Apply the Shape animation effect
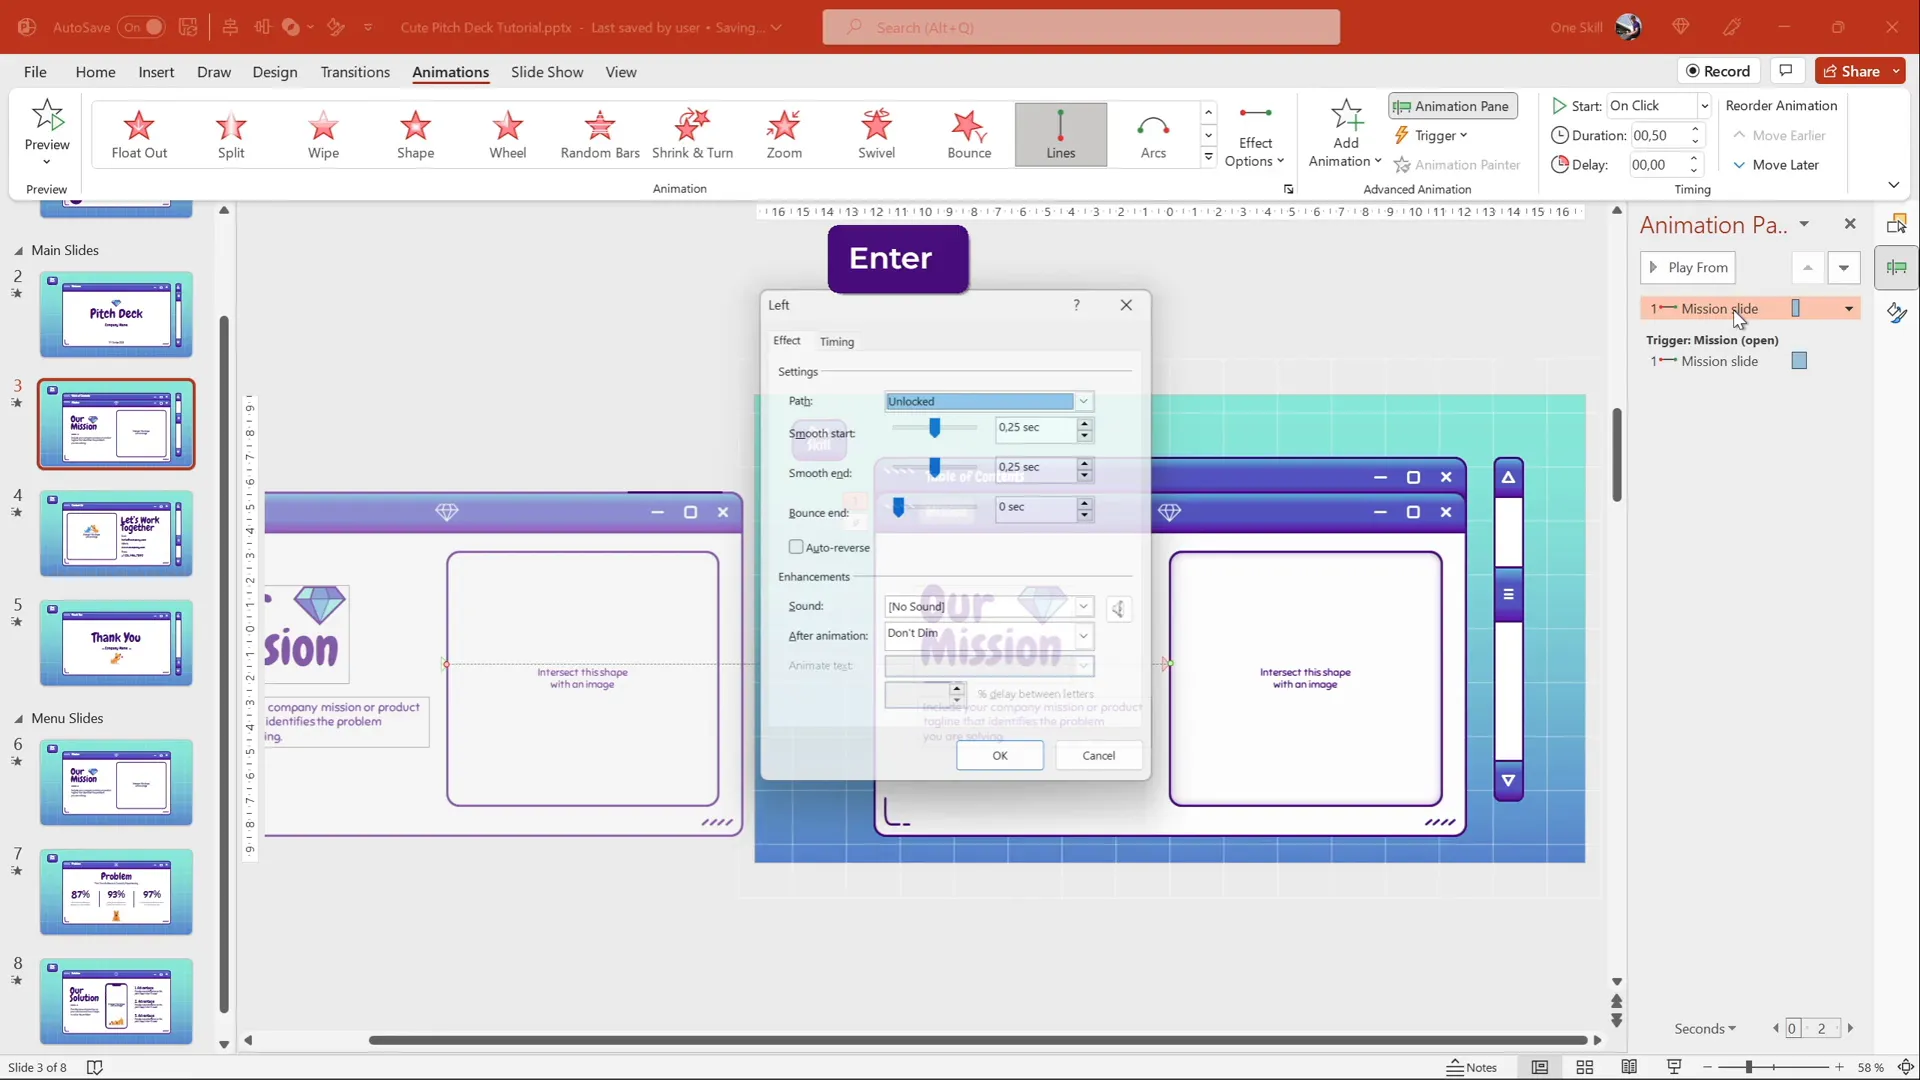 [x=415, y=134]
